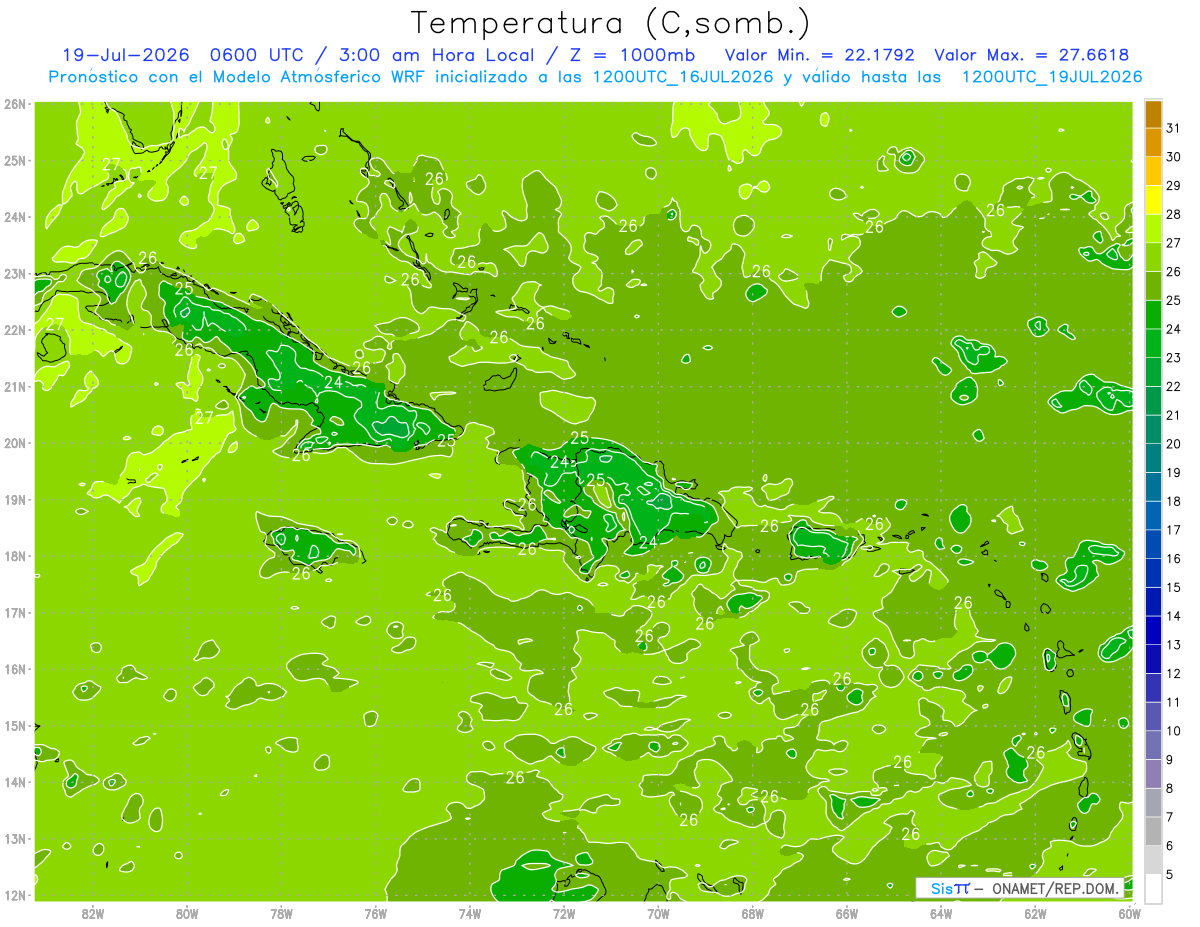Click the 26N latitude axis label

point(15,104)
